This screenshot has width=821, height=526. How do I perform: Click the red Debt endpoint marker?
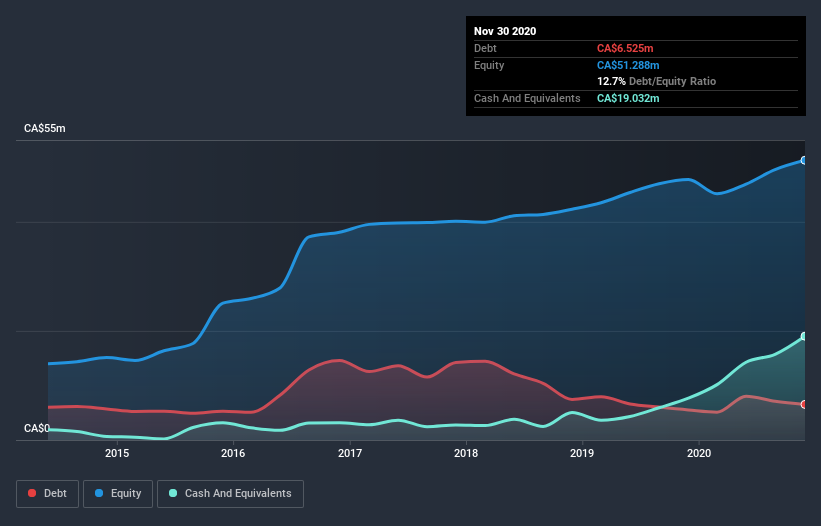804,405
